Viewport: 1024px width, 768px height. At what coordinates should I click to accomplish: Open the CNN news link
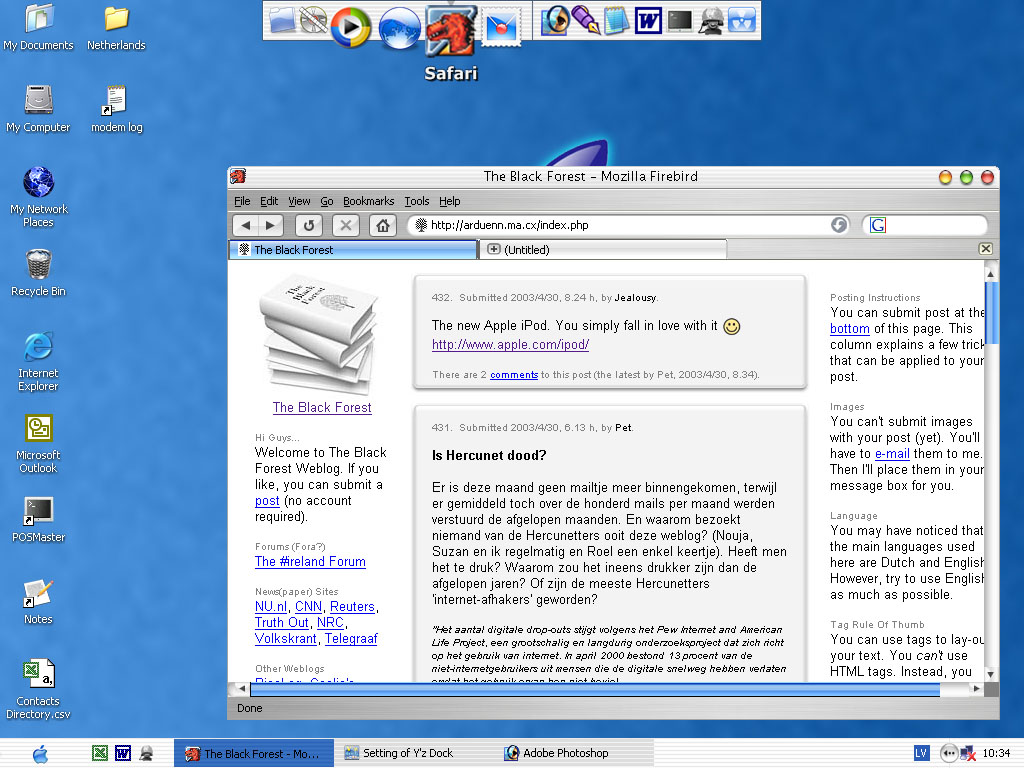click(x=308, y=607)
